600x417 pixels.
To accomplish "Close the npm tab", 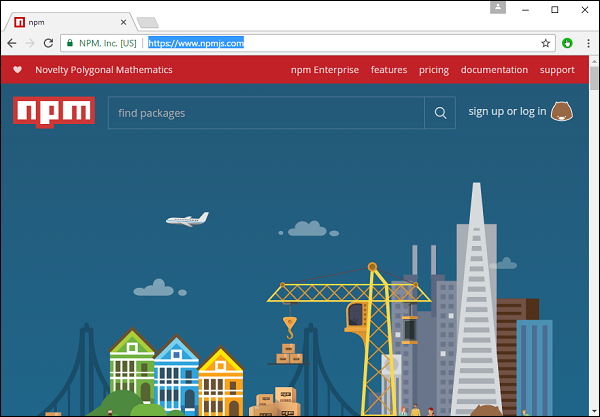I will click(x=123, y=22).
